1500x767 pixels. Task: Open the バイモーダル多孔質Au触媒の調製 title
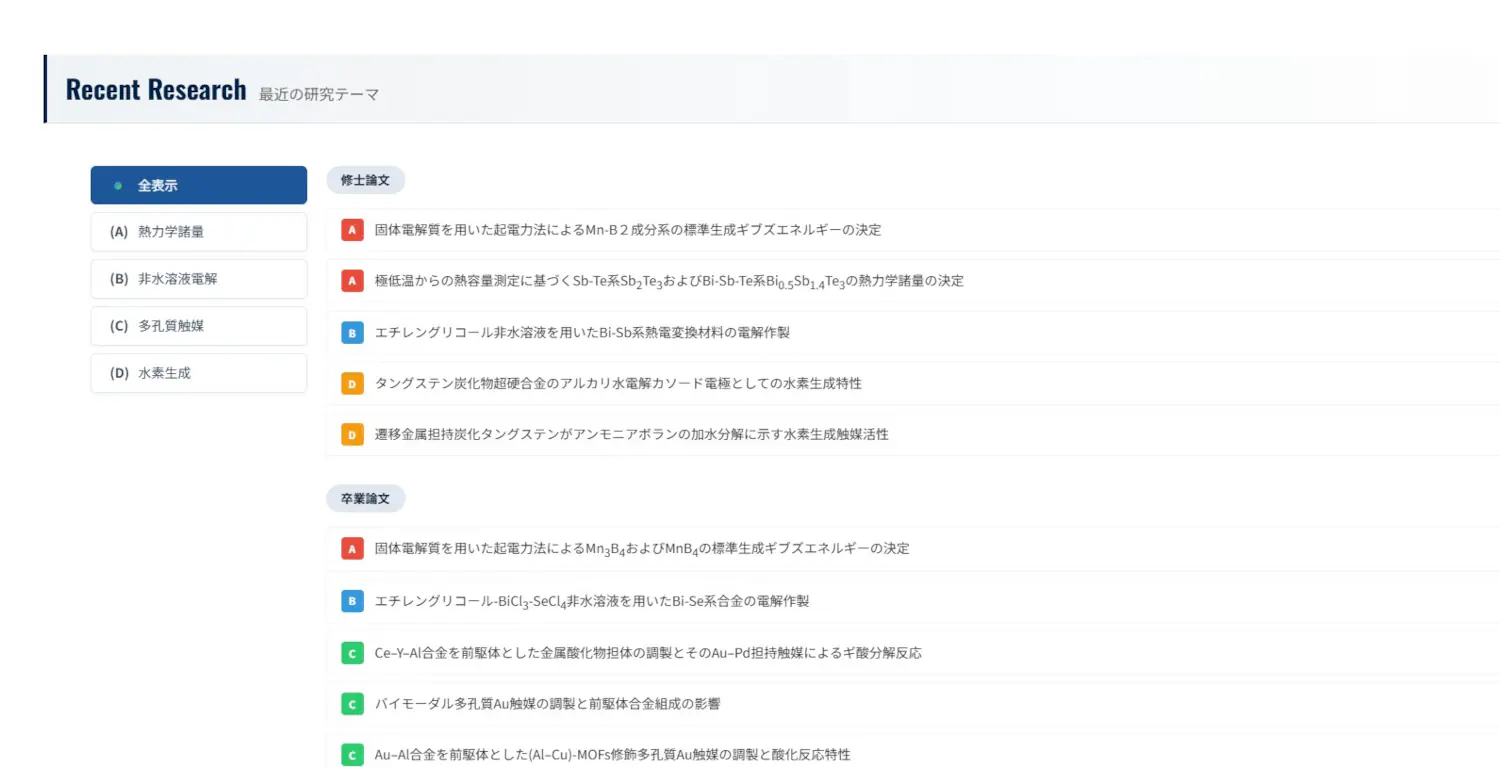pos(547,704)
